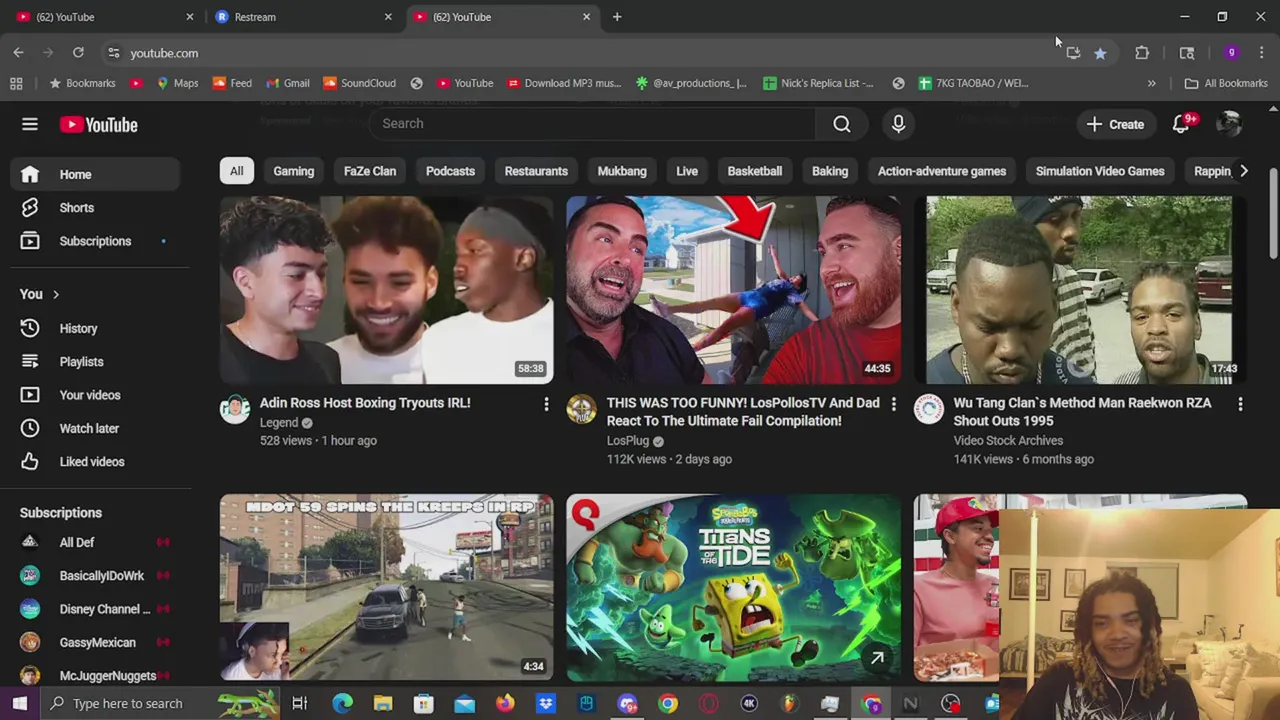Go to Shorts in the sidebar
Viewport: 1280px width, 720px height.
95,207
